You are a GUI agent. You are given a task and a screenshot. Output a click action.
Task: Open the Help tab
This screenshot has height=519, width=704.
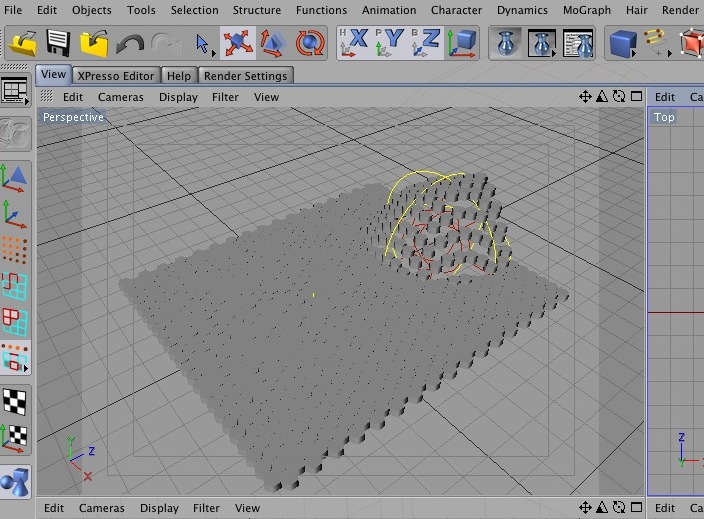tap(179, 76)
